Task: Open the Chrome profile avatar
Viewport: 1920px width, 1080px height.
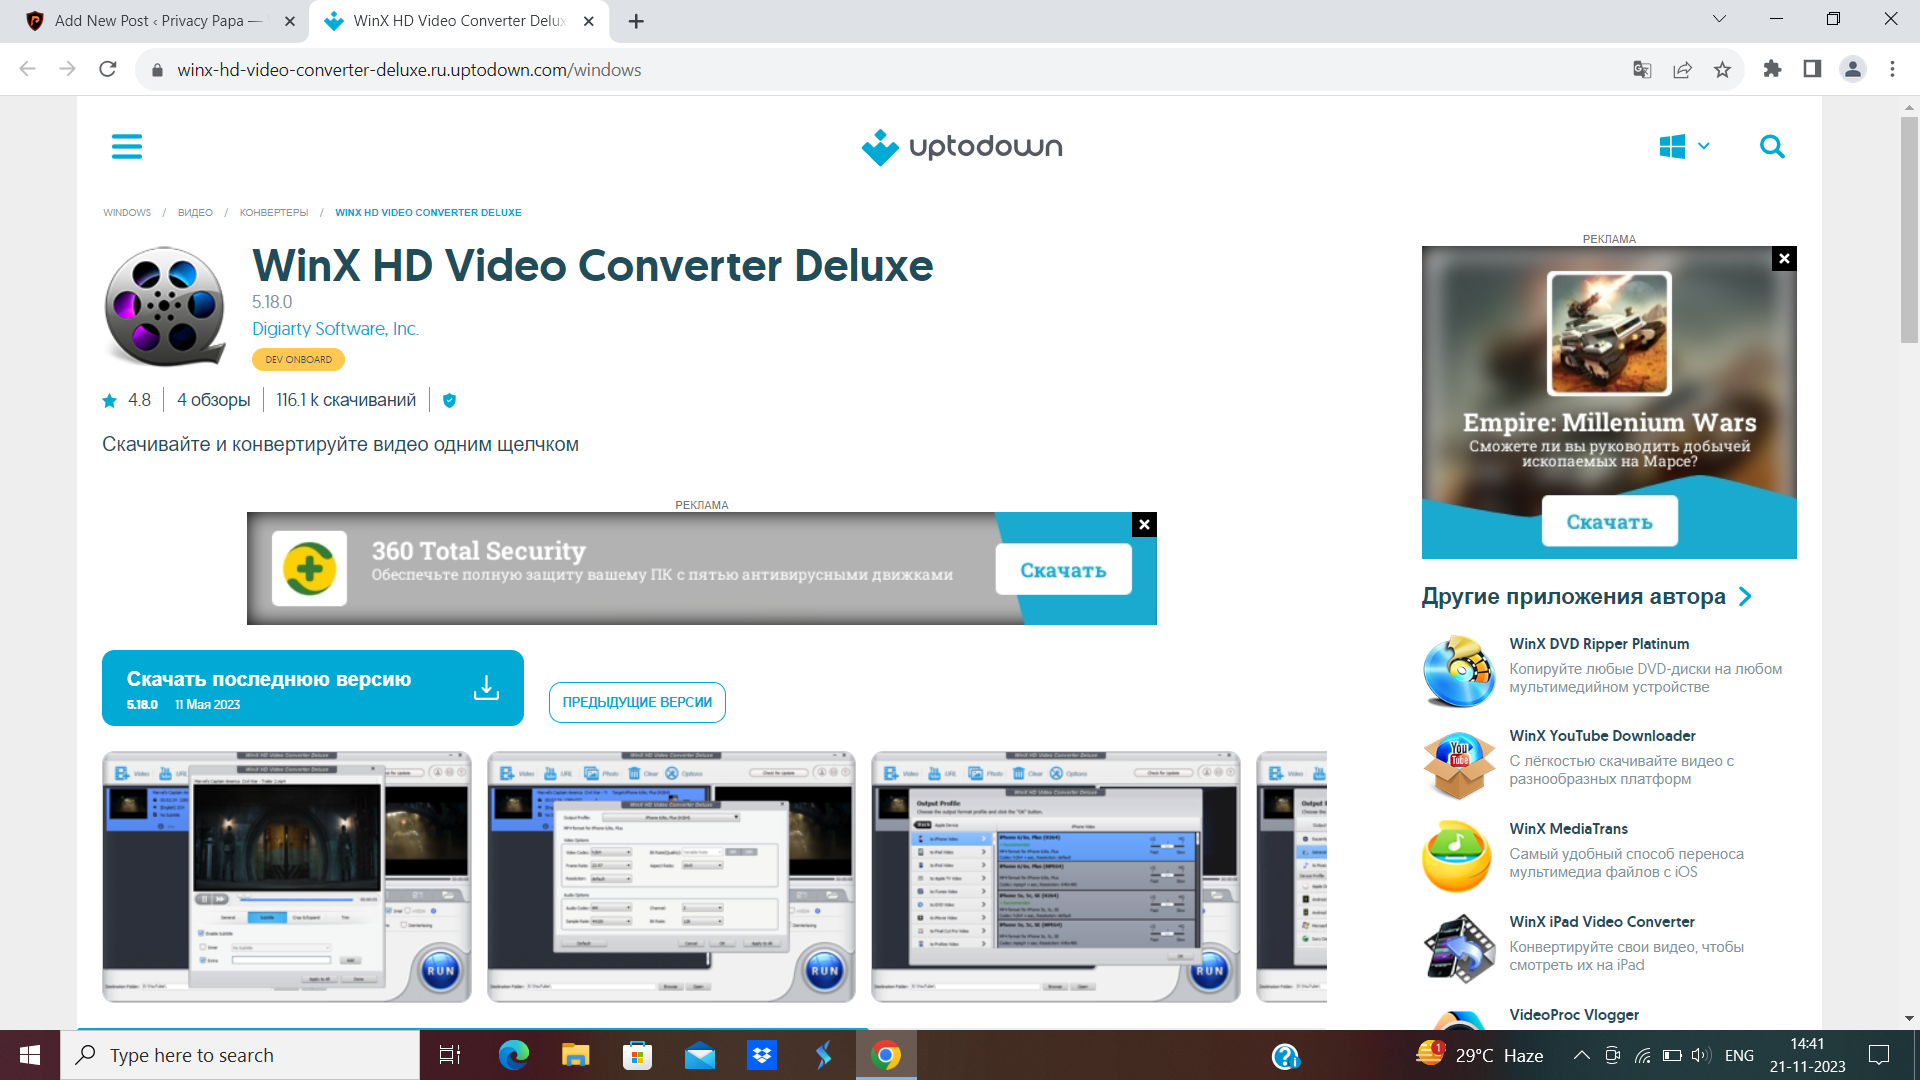Action: 1853,69
